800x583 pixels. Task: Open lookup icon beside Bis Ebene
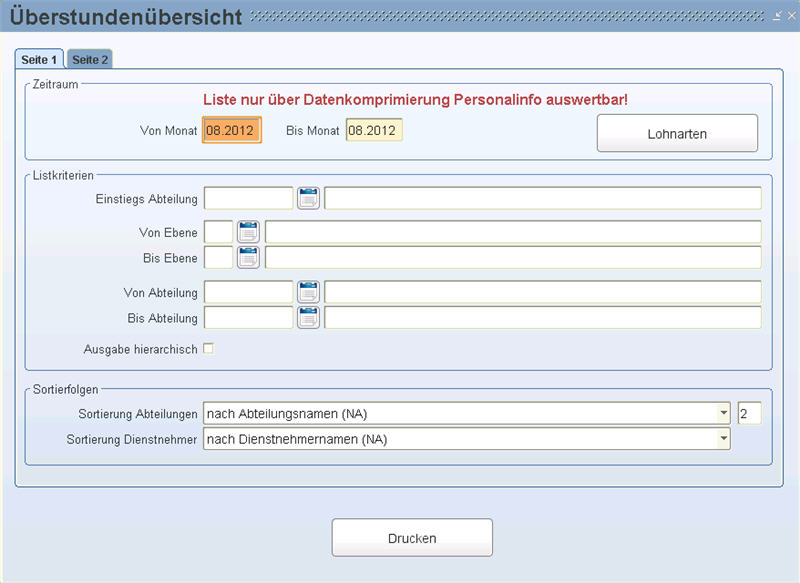(248, 258)
